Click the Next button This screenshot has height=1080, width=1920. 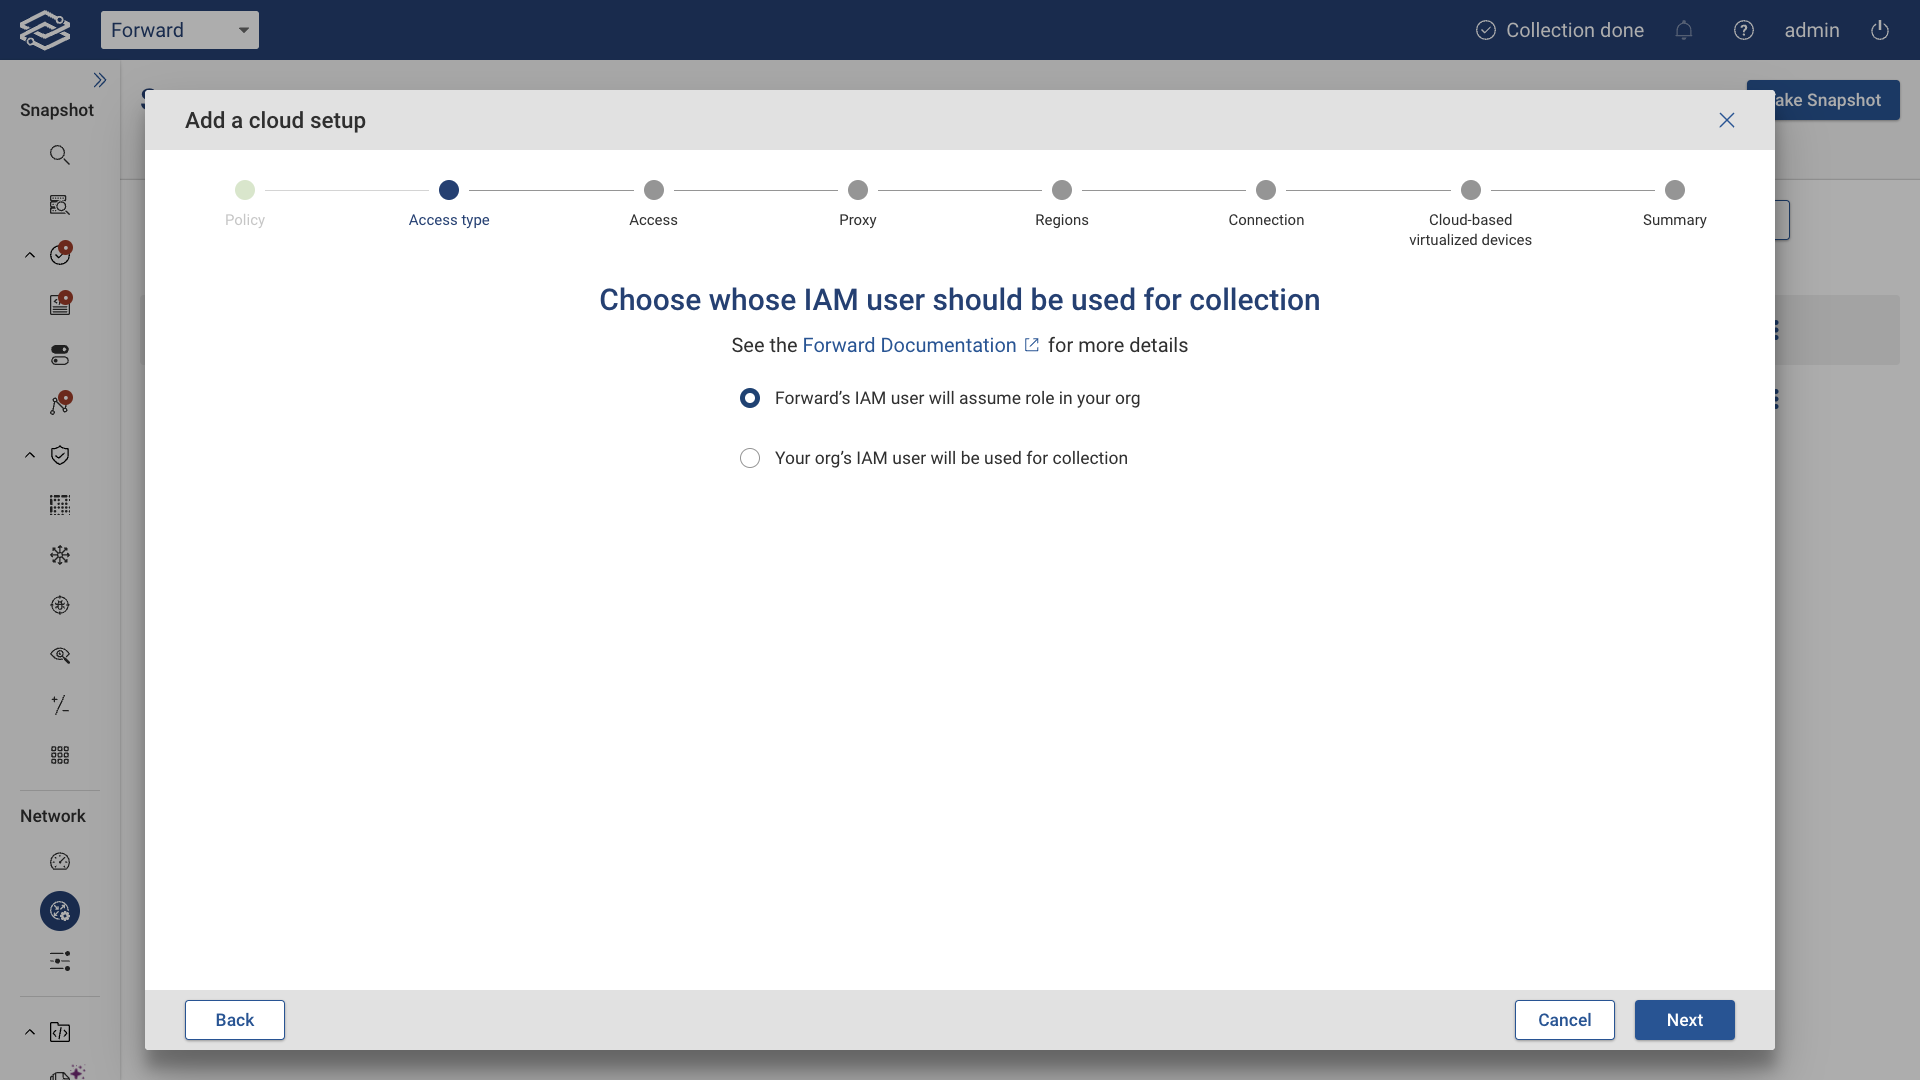tap(1684, 1020)
